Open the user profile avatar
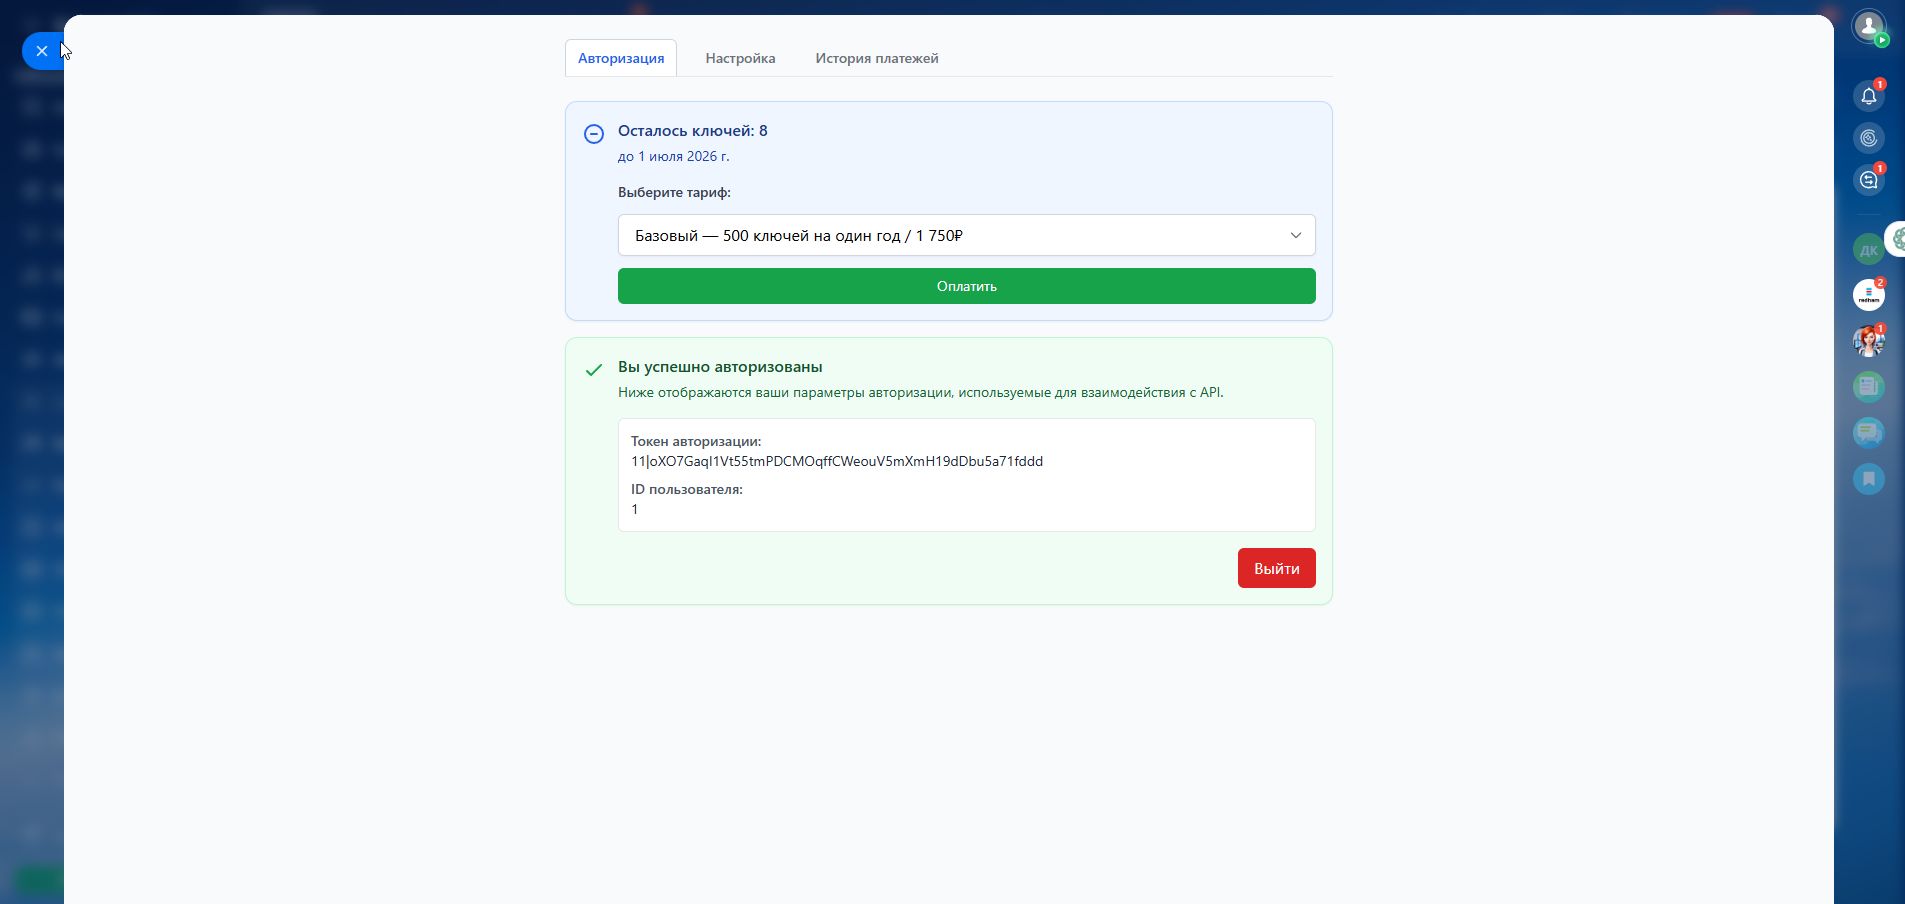Screen dimensions: 1905x904 [x=1868, y=26]
